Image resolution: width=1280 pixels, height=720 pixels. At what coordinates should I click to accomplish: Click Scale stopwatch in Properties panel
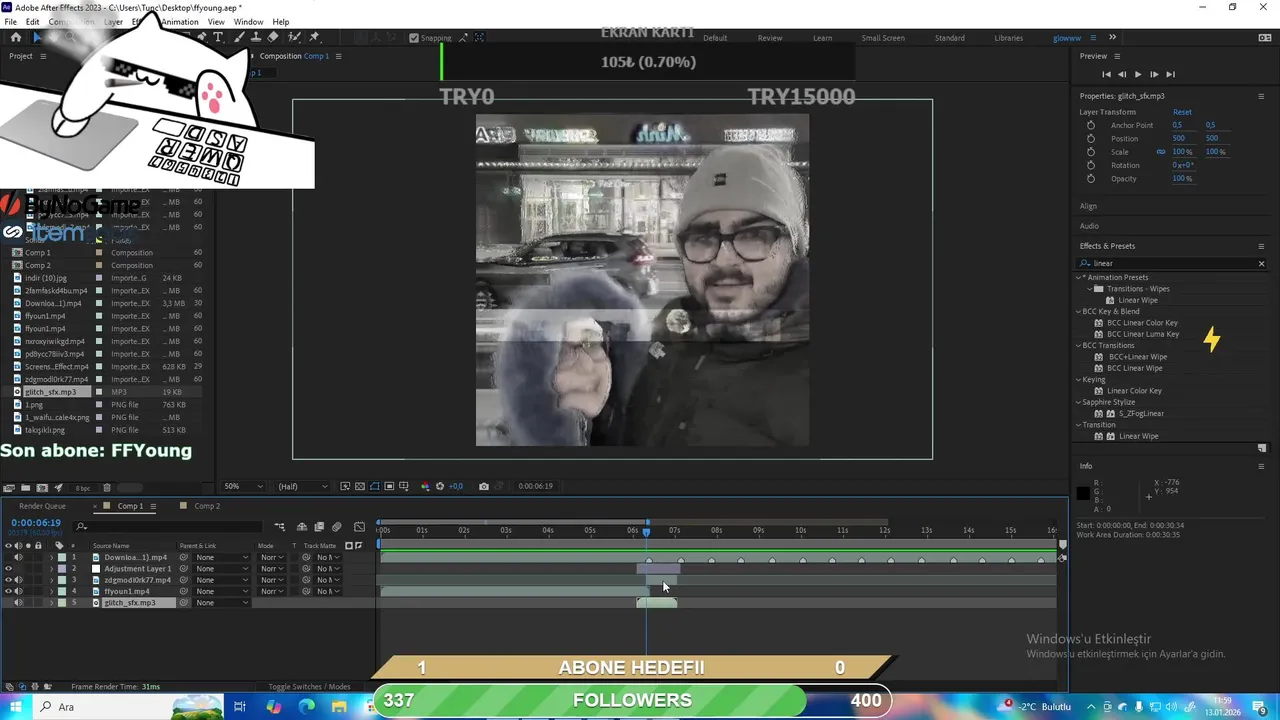(1091, 152)
